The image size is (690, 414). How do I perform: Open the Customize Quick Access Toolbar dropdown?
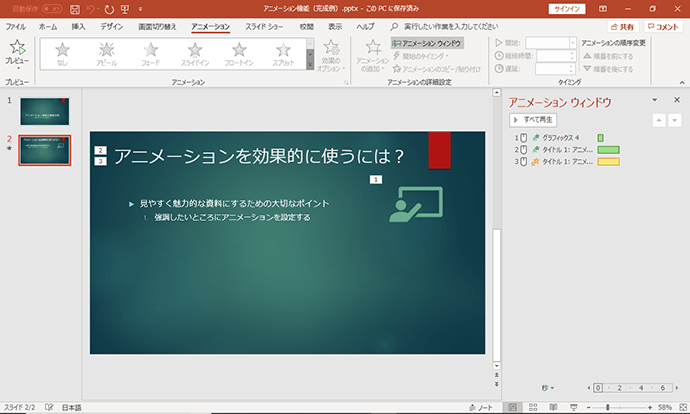coord(140,9)
